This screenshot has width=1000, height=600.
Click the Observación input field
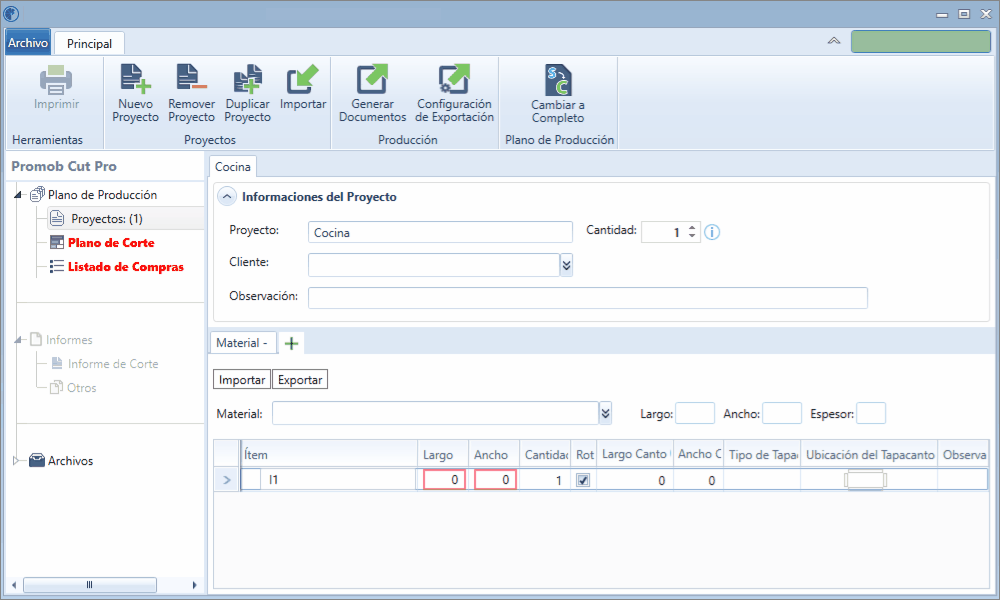(587, 298)
